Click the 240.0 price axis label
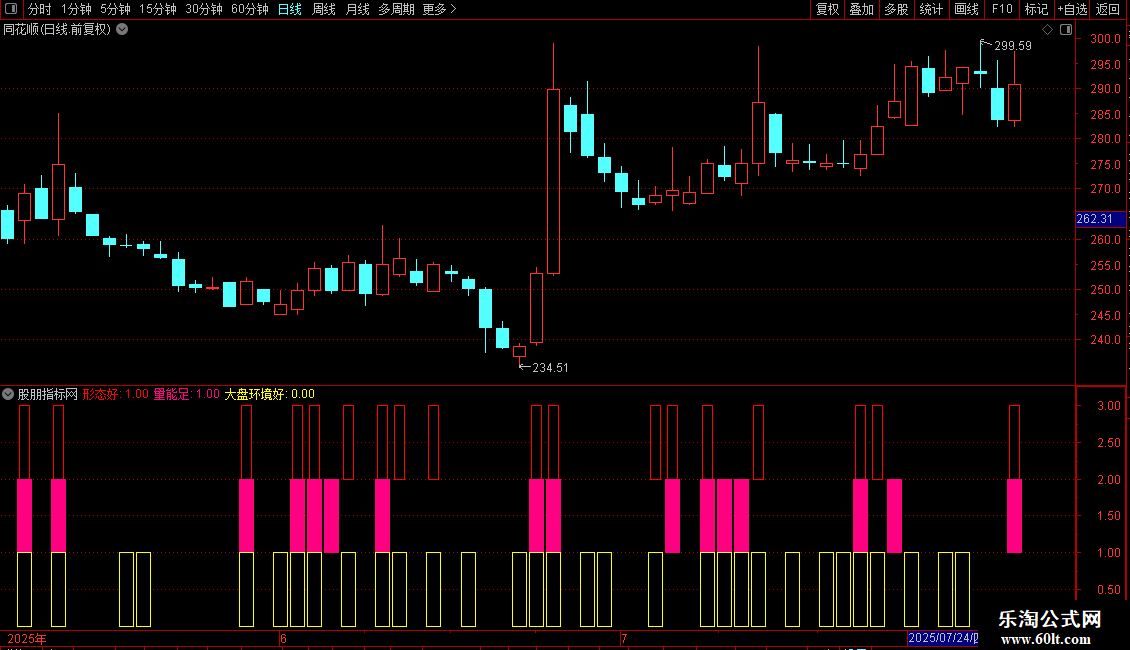The width and height of the screenshot is (1130, 650). (1105, 340)
